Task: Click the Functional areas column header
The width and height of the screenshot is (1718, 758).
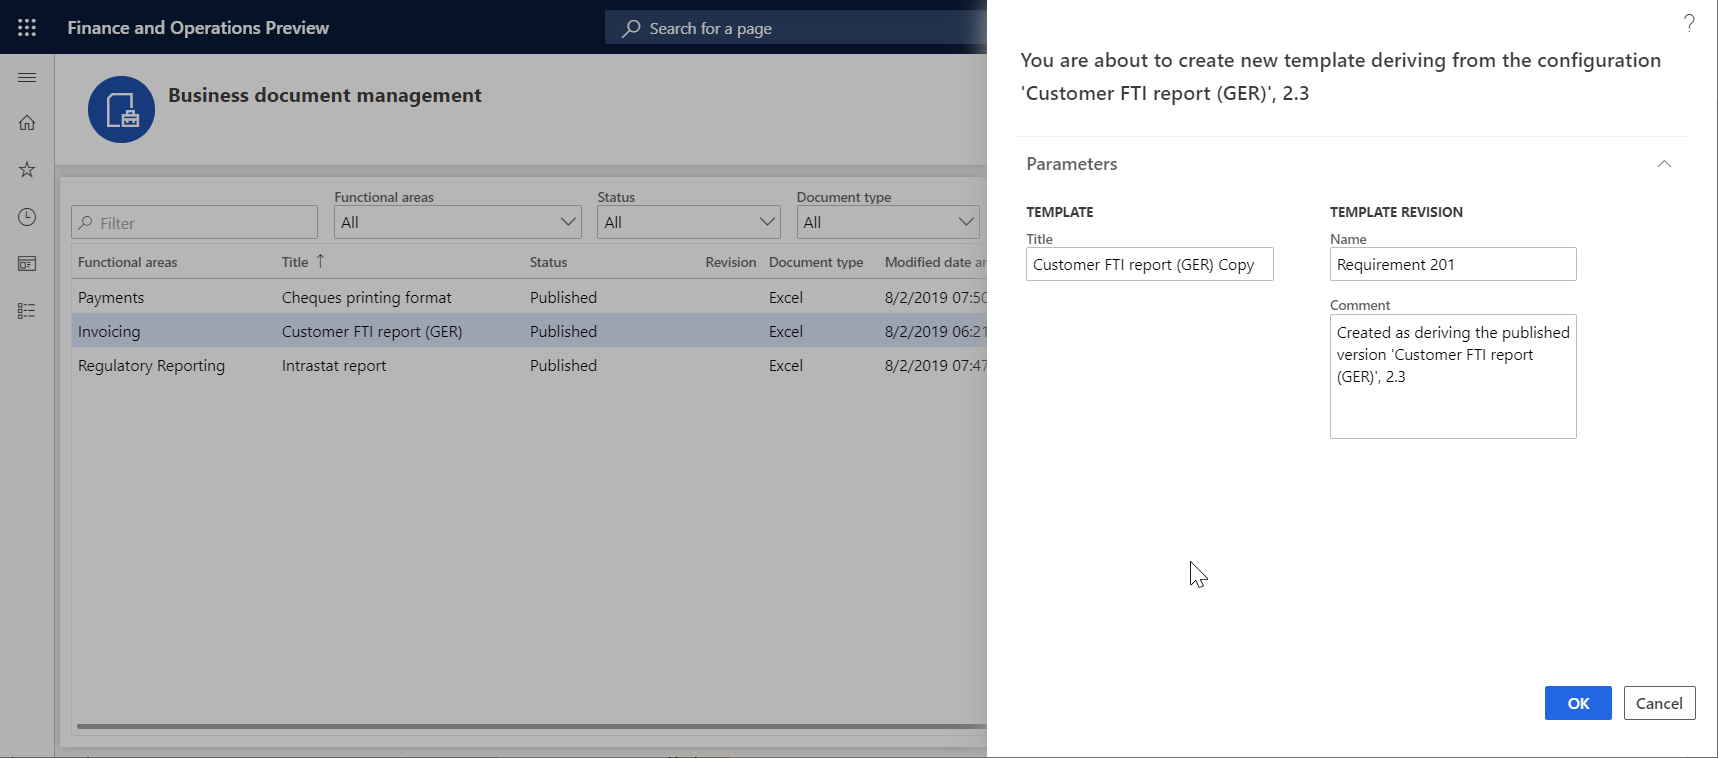Action: coord(128,262)
